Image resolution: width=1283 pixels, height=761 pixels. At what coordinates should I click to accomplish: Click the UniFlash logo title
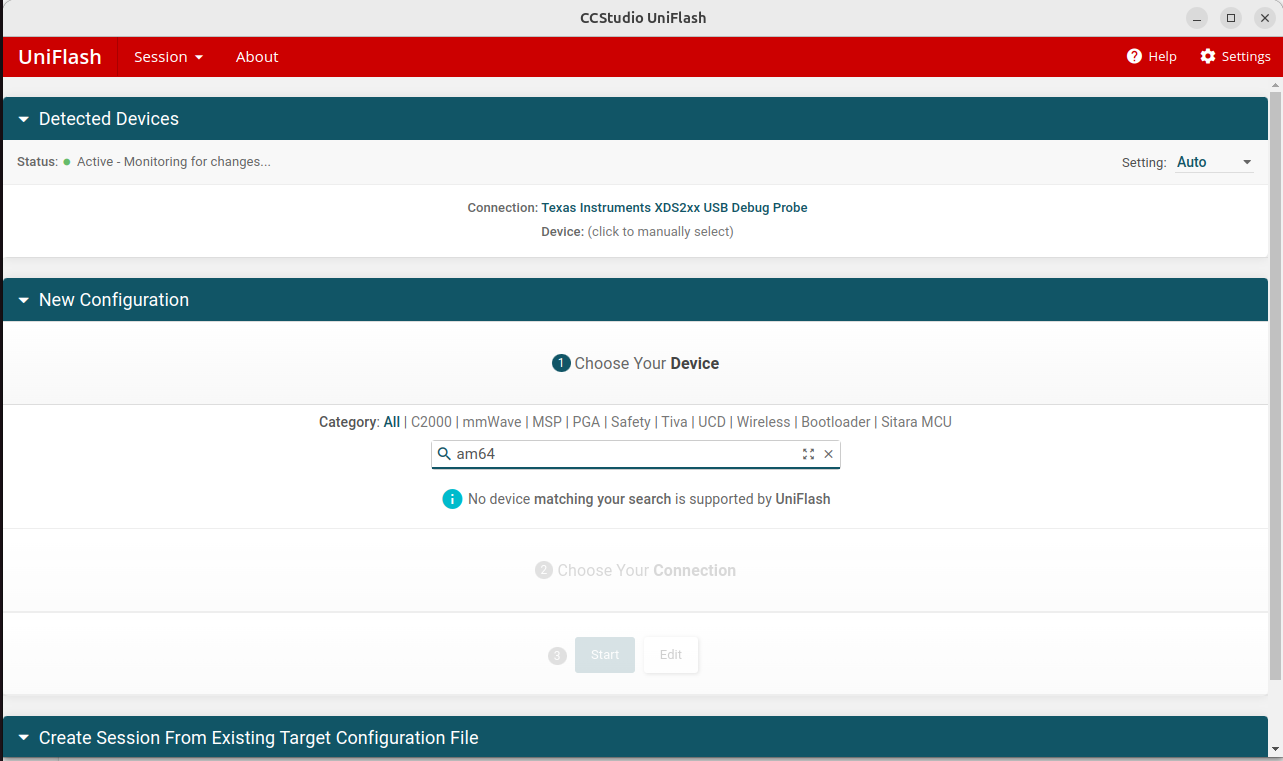(60, 57)
